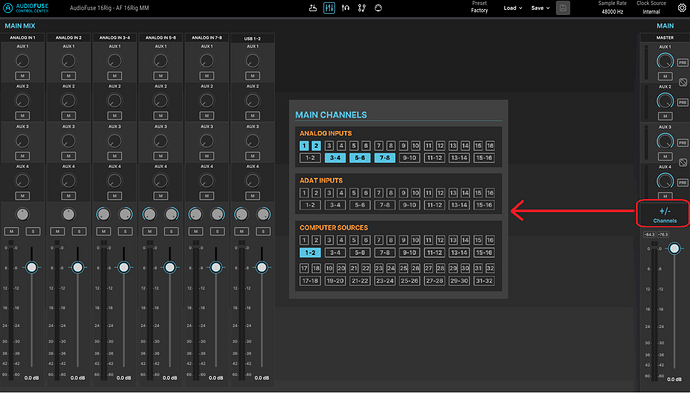Click the stereo link icon between AUX 1 and AUX 2 master
The height and width of the screenshot is (393, 690).
click(x=683, y=82)
